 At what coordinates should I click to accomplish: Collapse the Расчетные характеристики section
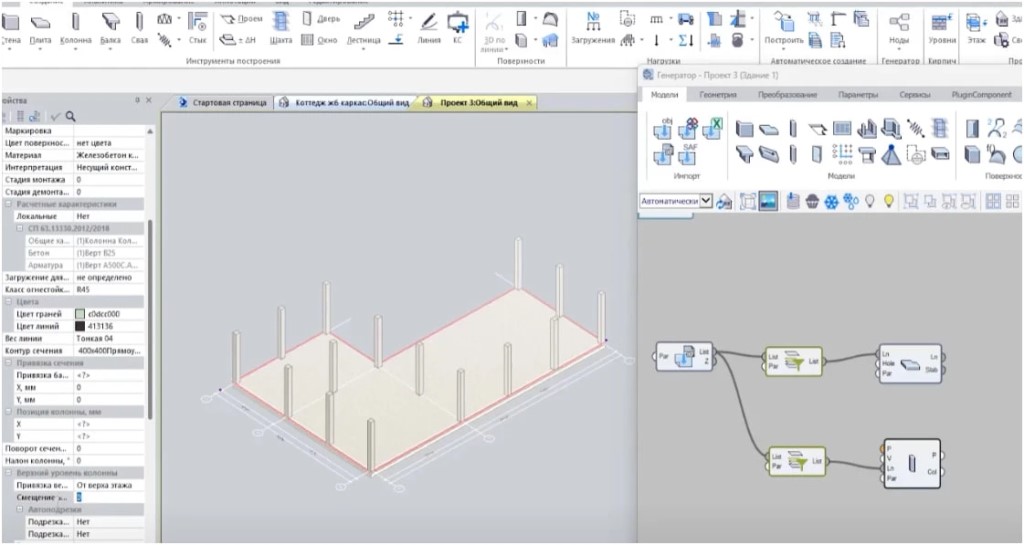(x=9, y=204)
